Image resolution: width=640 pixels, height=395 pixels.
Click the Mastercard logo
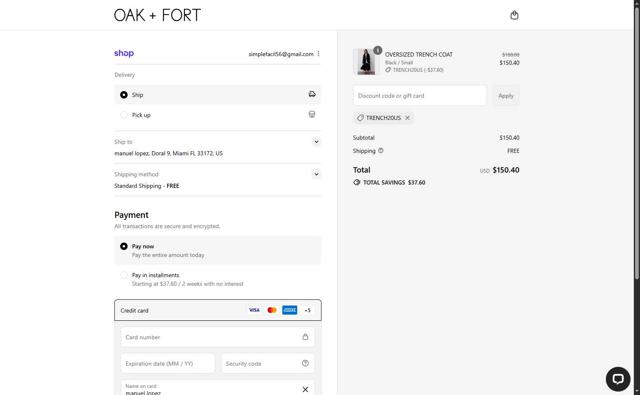(272, 310)
